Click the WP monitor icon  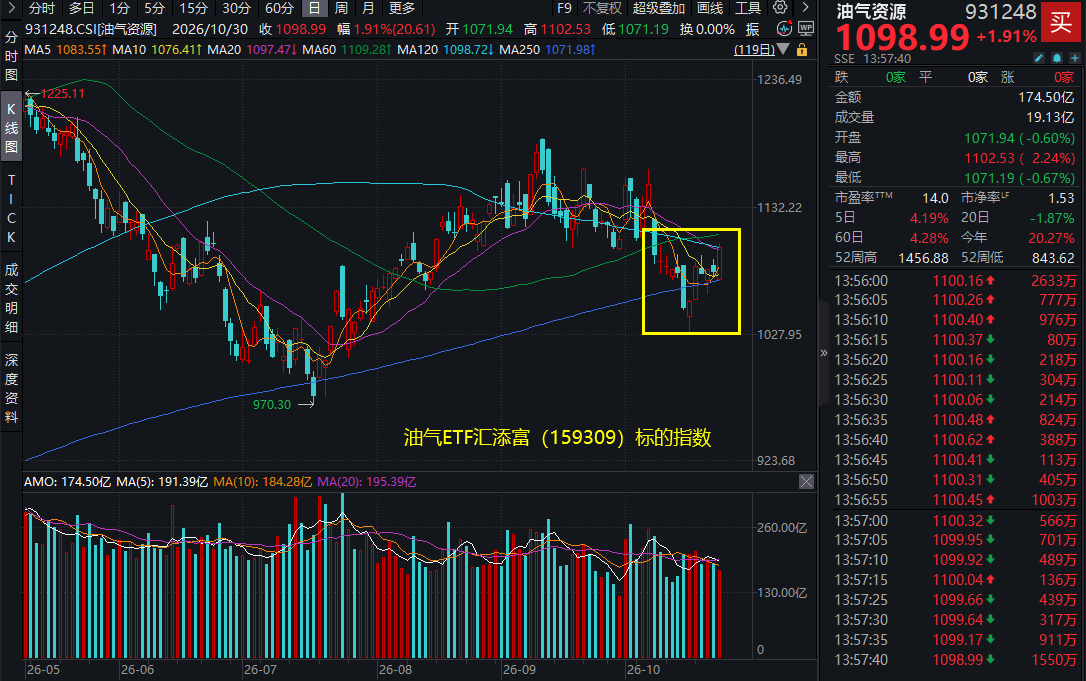(x=805, y=29)
